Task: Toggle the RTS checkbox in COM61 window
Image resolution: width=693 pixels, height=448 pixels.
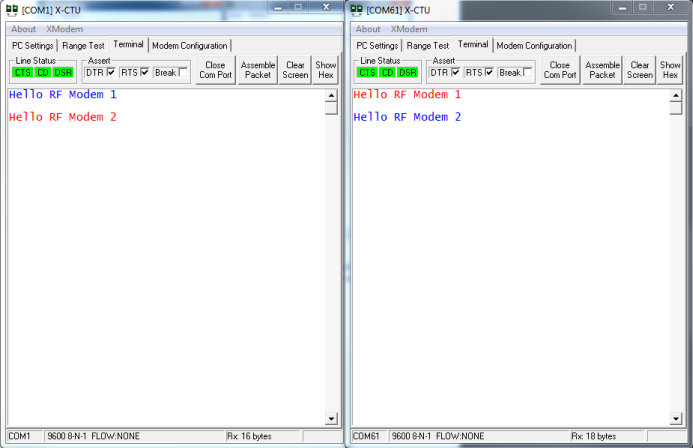Action: [x=490, y=72]
